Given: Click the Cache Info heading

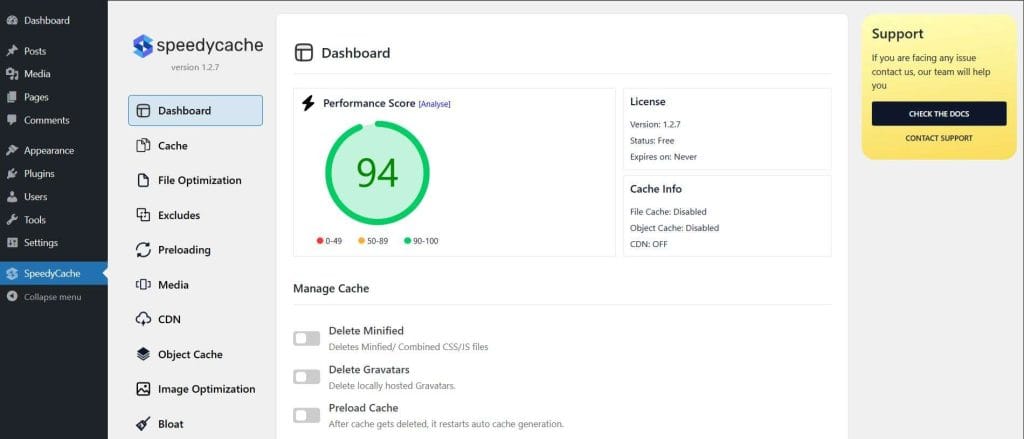Looking at the screenshot, I should point(656,189).
